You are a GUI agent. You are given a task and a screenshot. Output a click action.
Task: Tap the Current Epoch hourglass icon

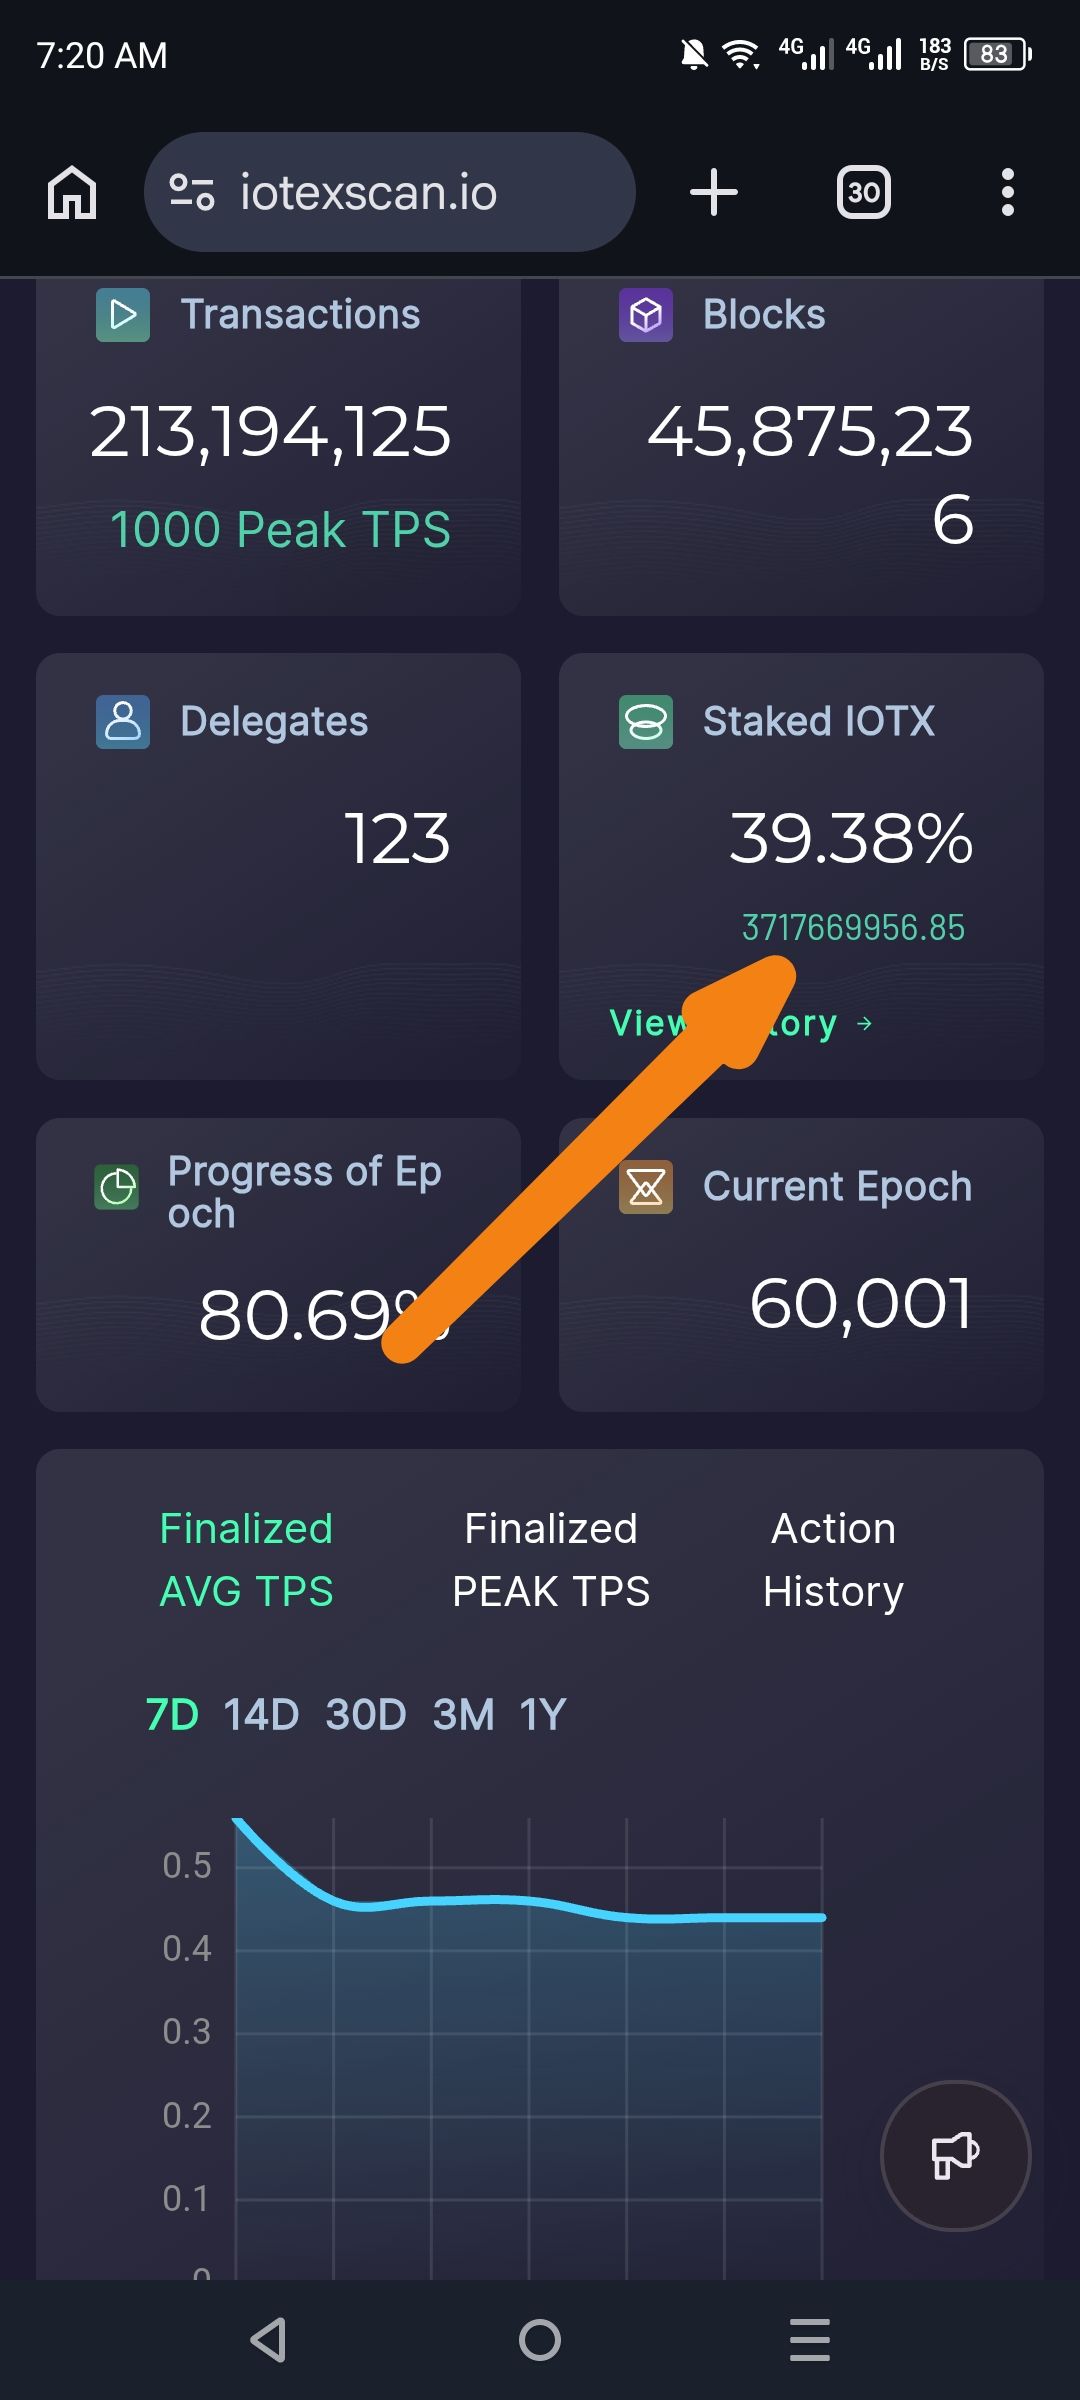tap(646, 1187)
